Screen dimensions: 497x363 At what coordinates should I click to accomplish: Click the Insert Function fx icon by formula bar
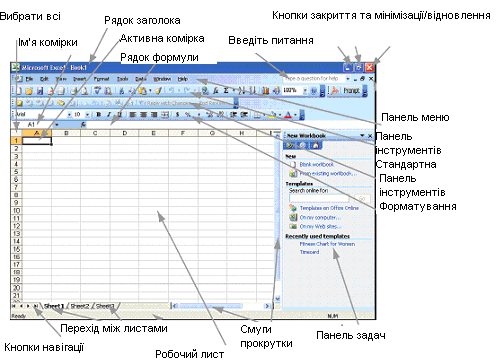(x=83, y=124)
